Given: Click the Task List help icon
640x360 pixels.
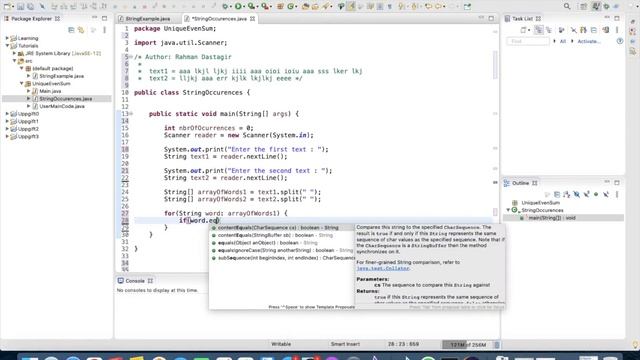Looking at the screenshot, I should pos(620,41).
